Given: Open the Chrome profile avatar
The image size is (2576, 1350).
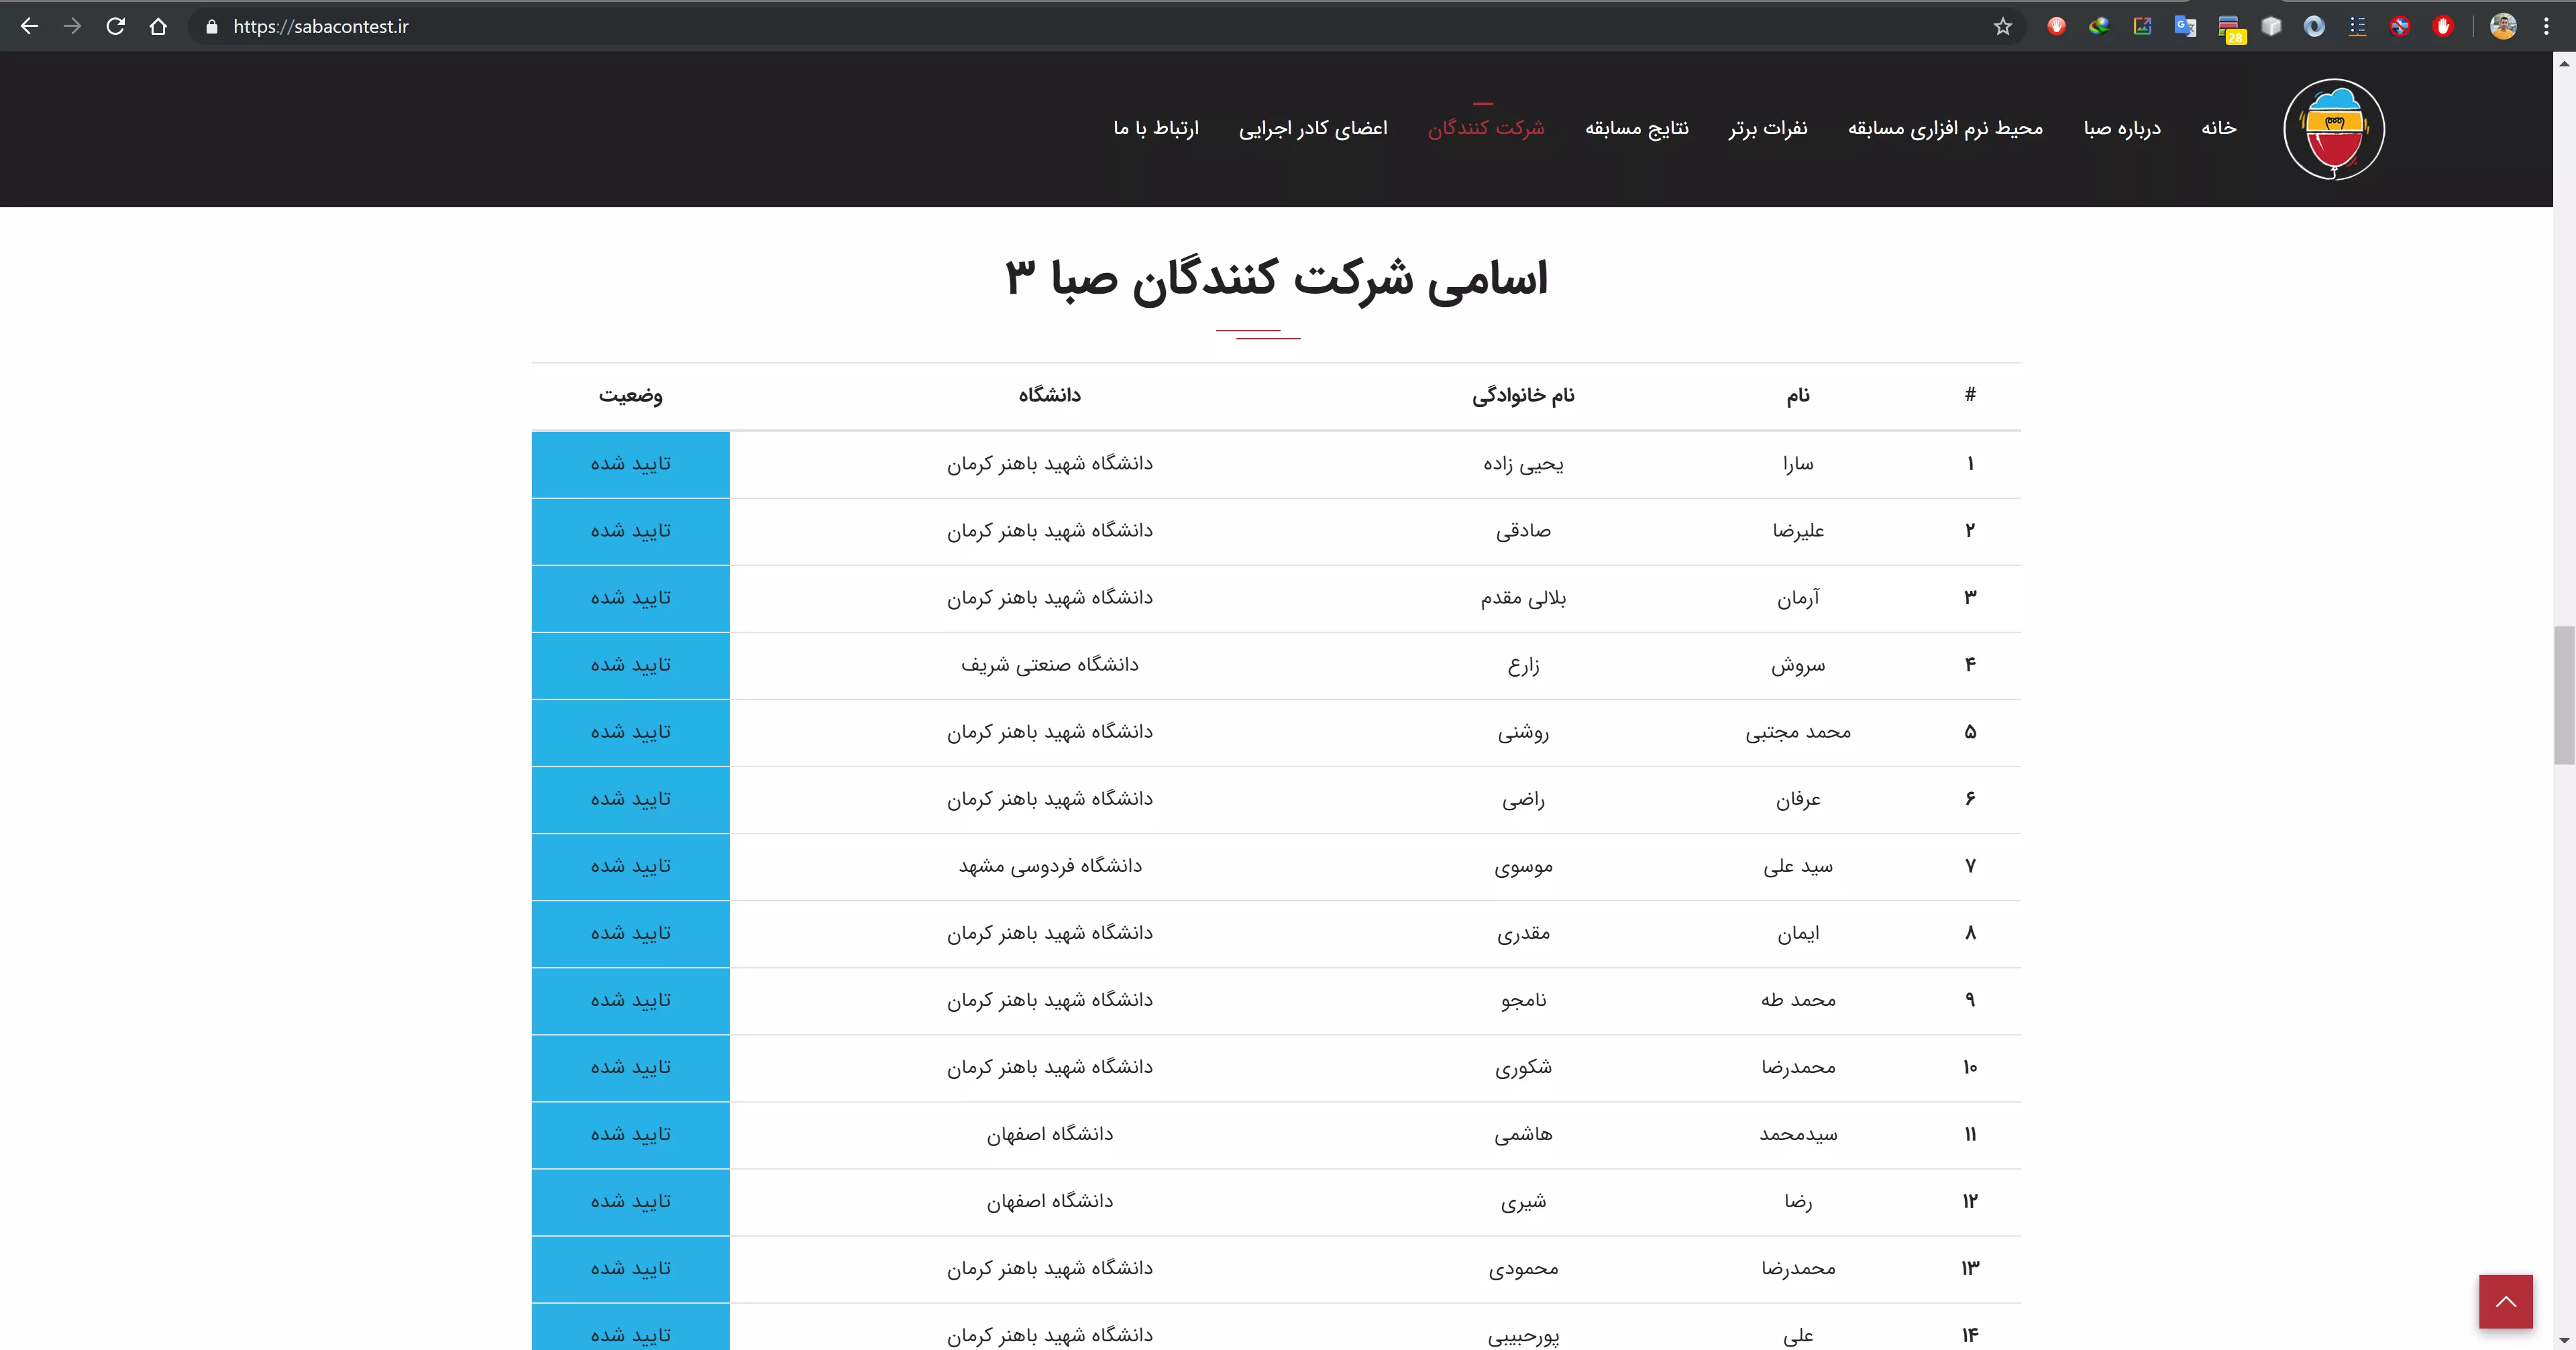Looking at the screenshot, I should (x=2503, y=26).
